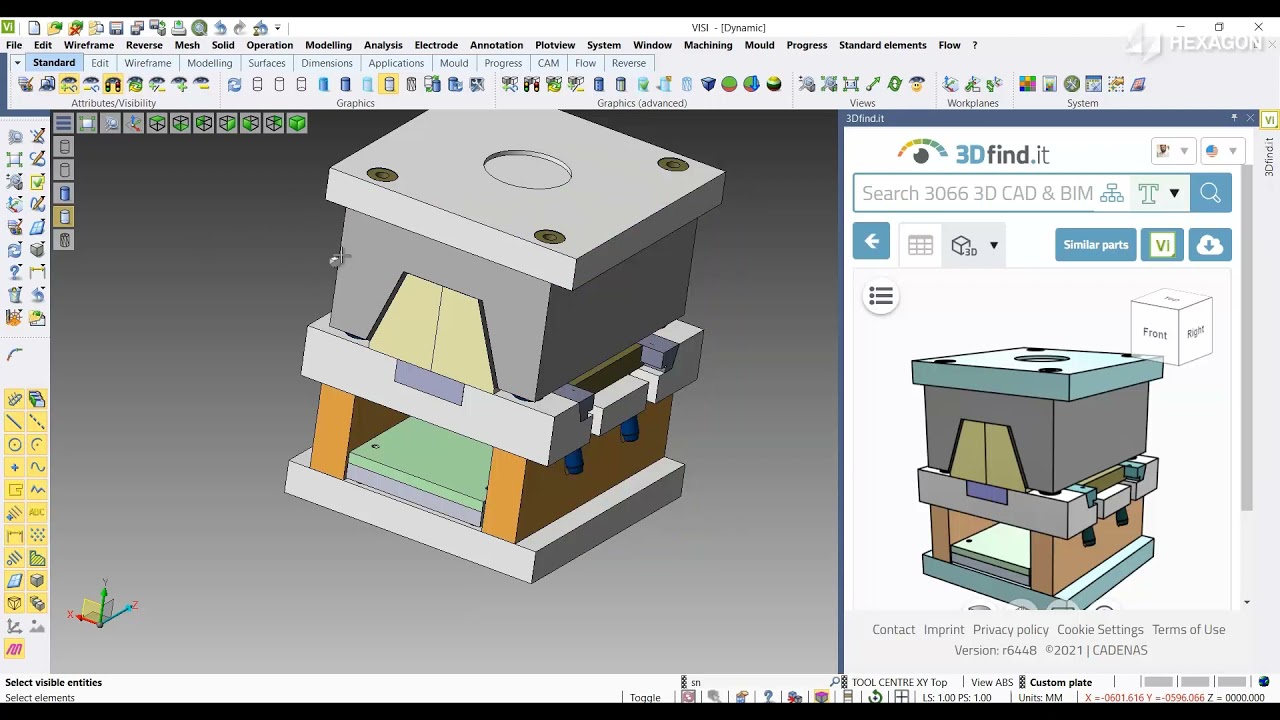Image resolution: width=1280 pixels, height=720 pixels.
Task: Go back with the 3Dfind.it arrow button
Action: point(871,242)
